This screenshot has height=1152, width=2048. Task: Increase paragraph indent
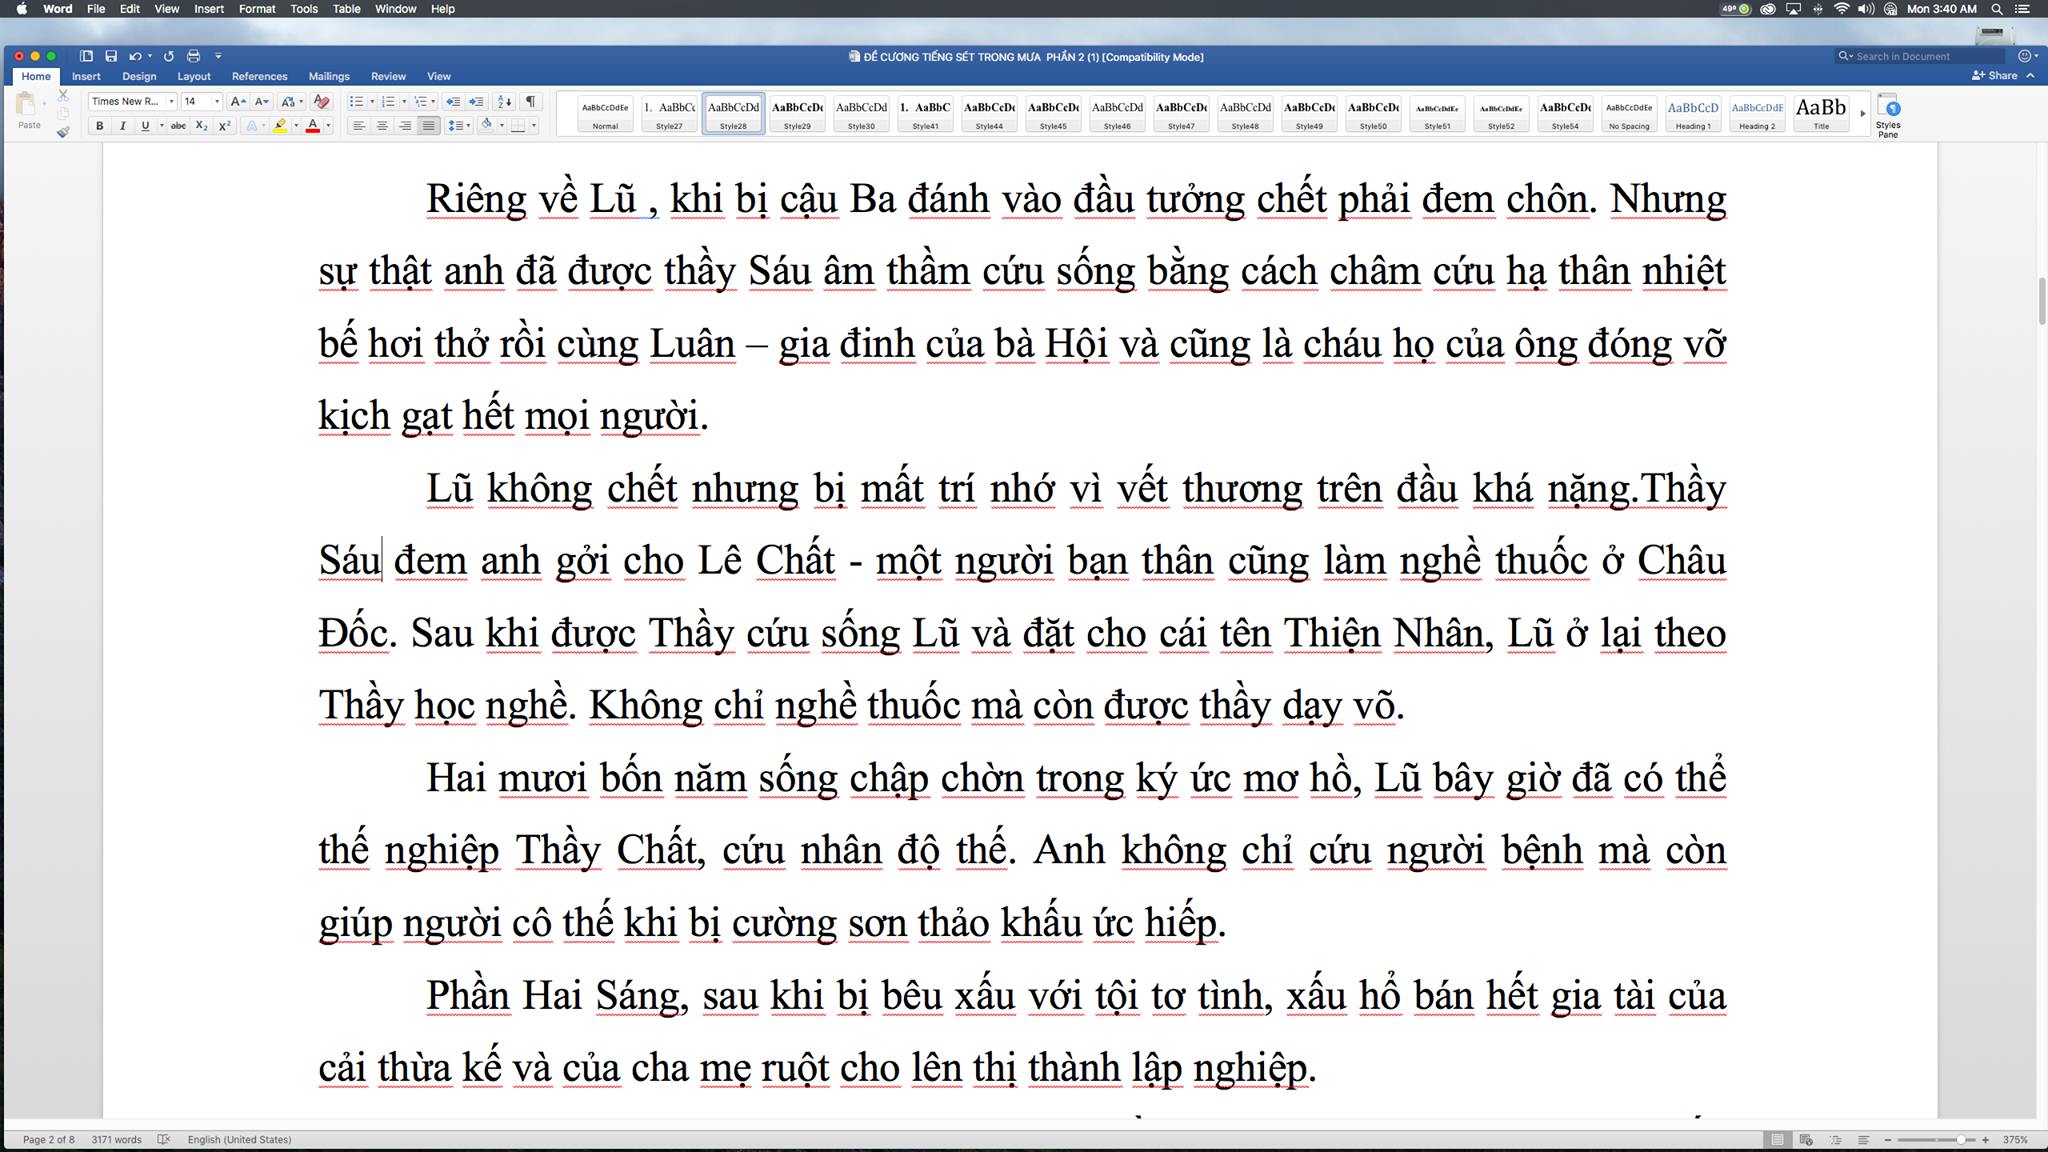point(476,101)
